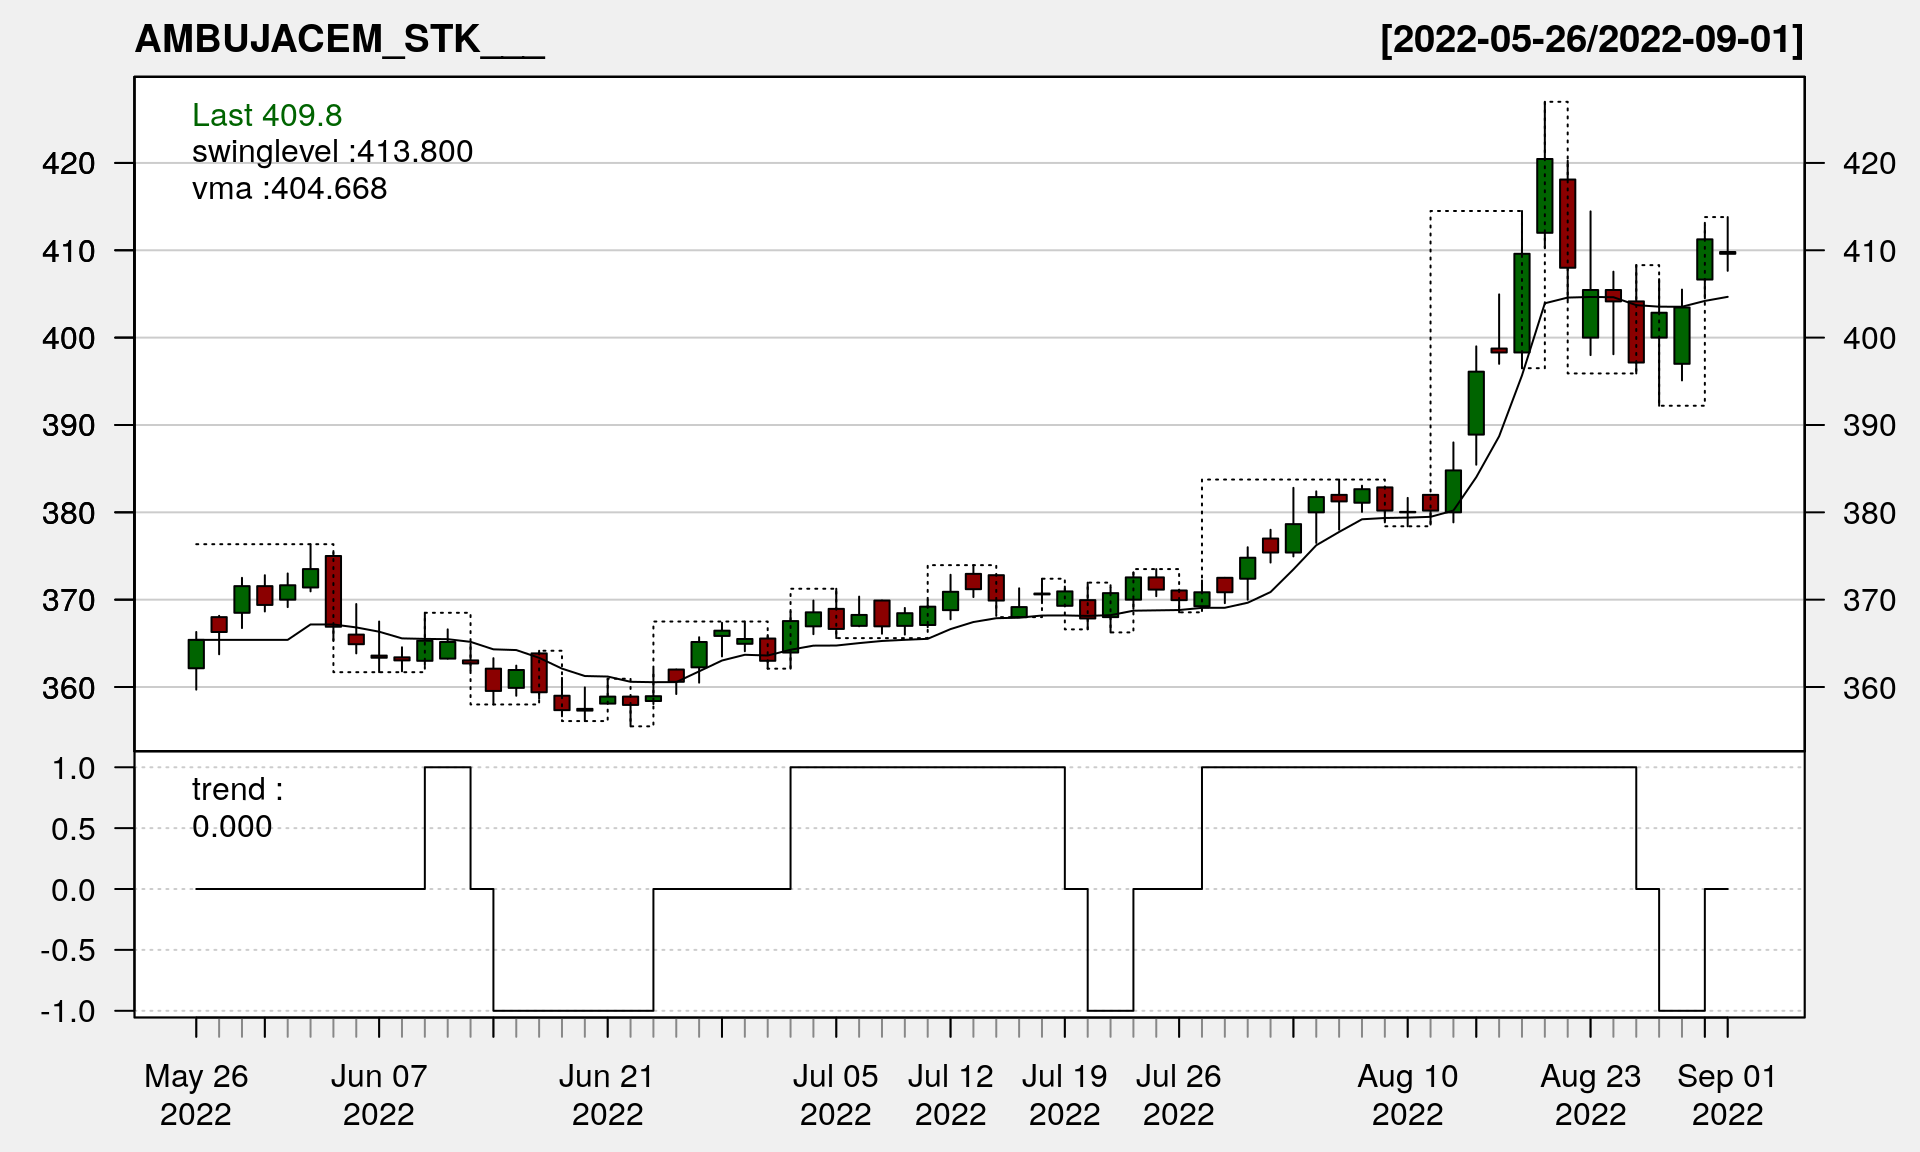The height and width of the screenshot is (1152, 1920).
Task: Click the Jun 07 2022 axis label
Action: click(379, 1094)
